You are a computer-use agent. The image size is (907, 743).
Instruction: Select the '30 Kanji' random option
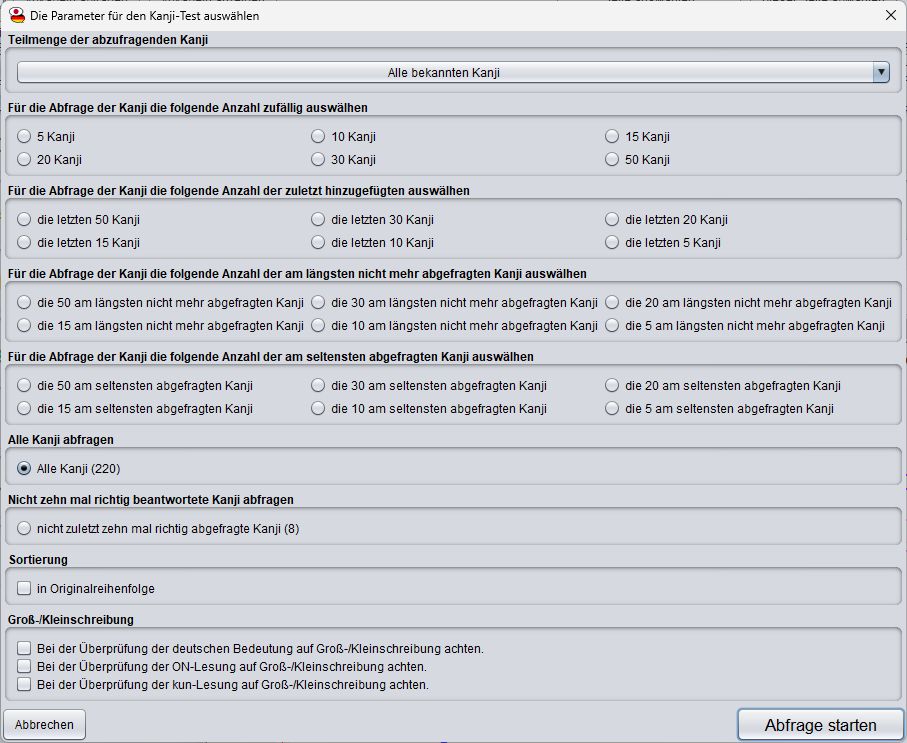pyautogui.click(x=319, y=160)
